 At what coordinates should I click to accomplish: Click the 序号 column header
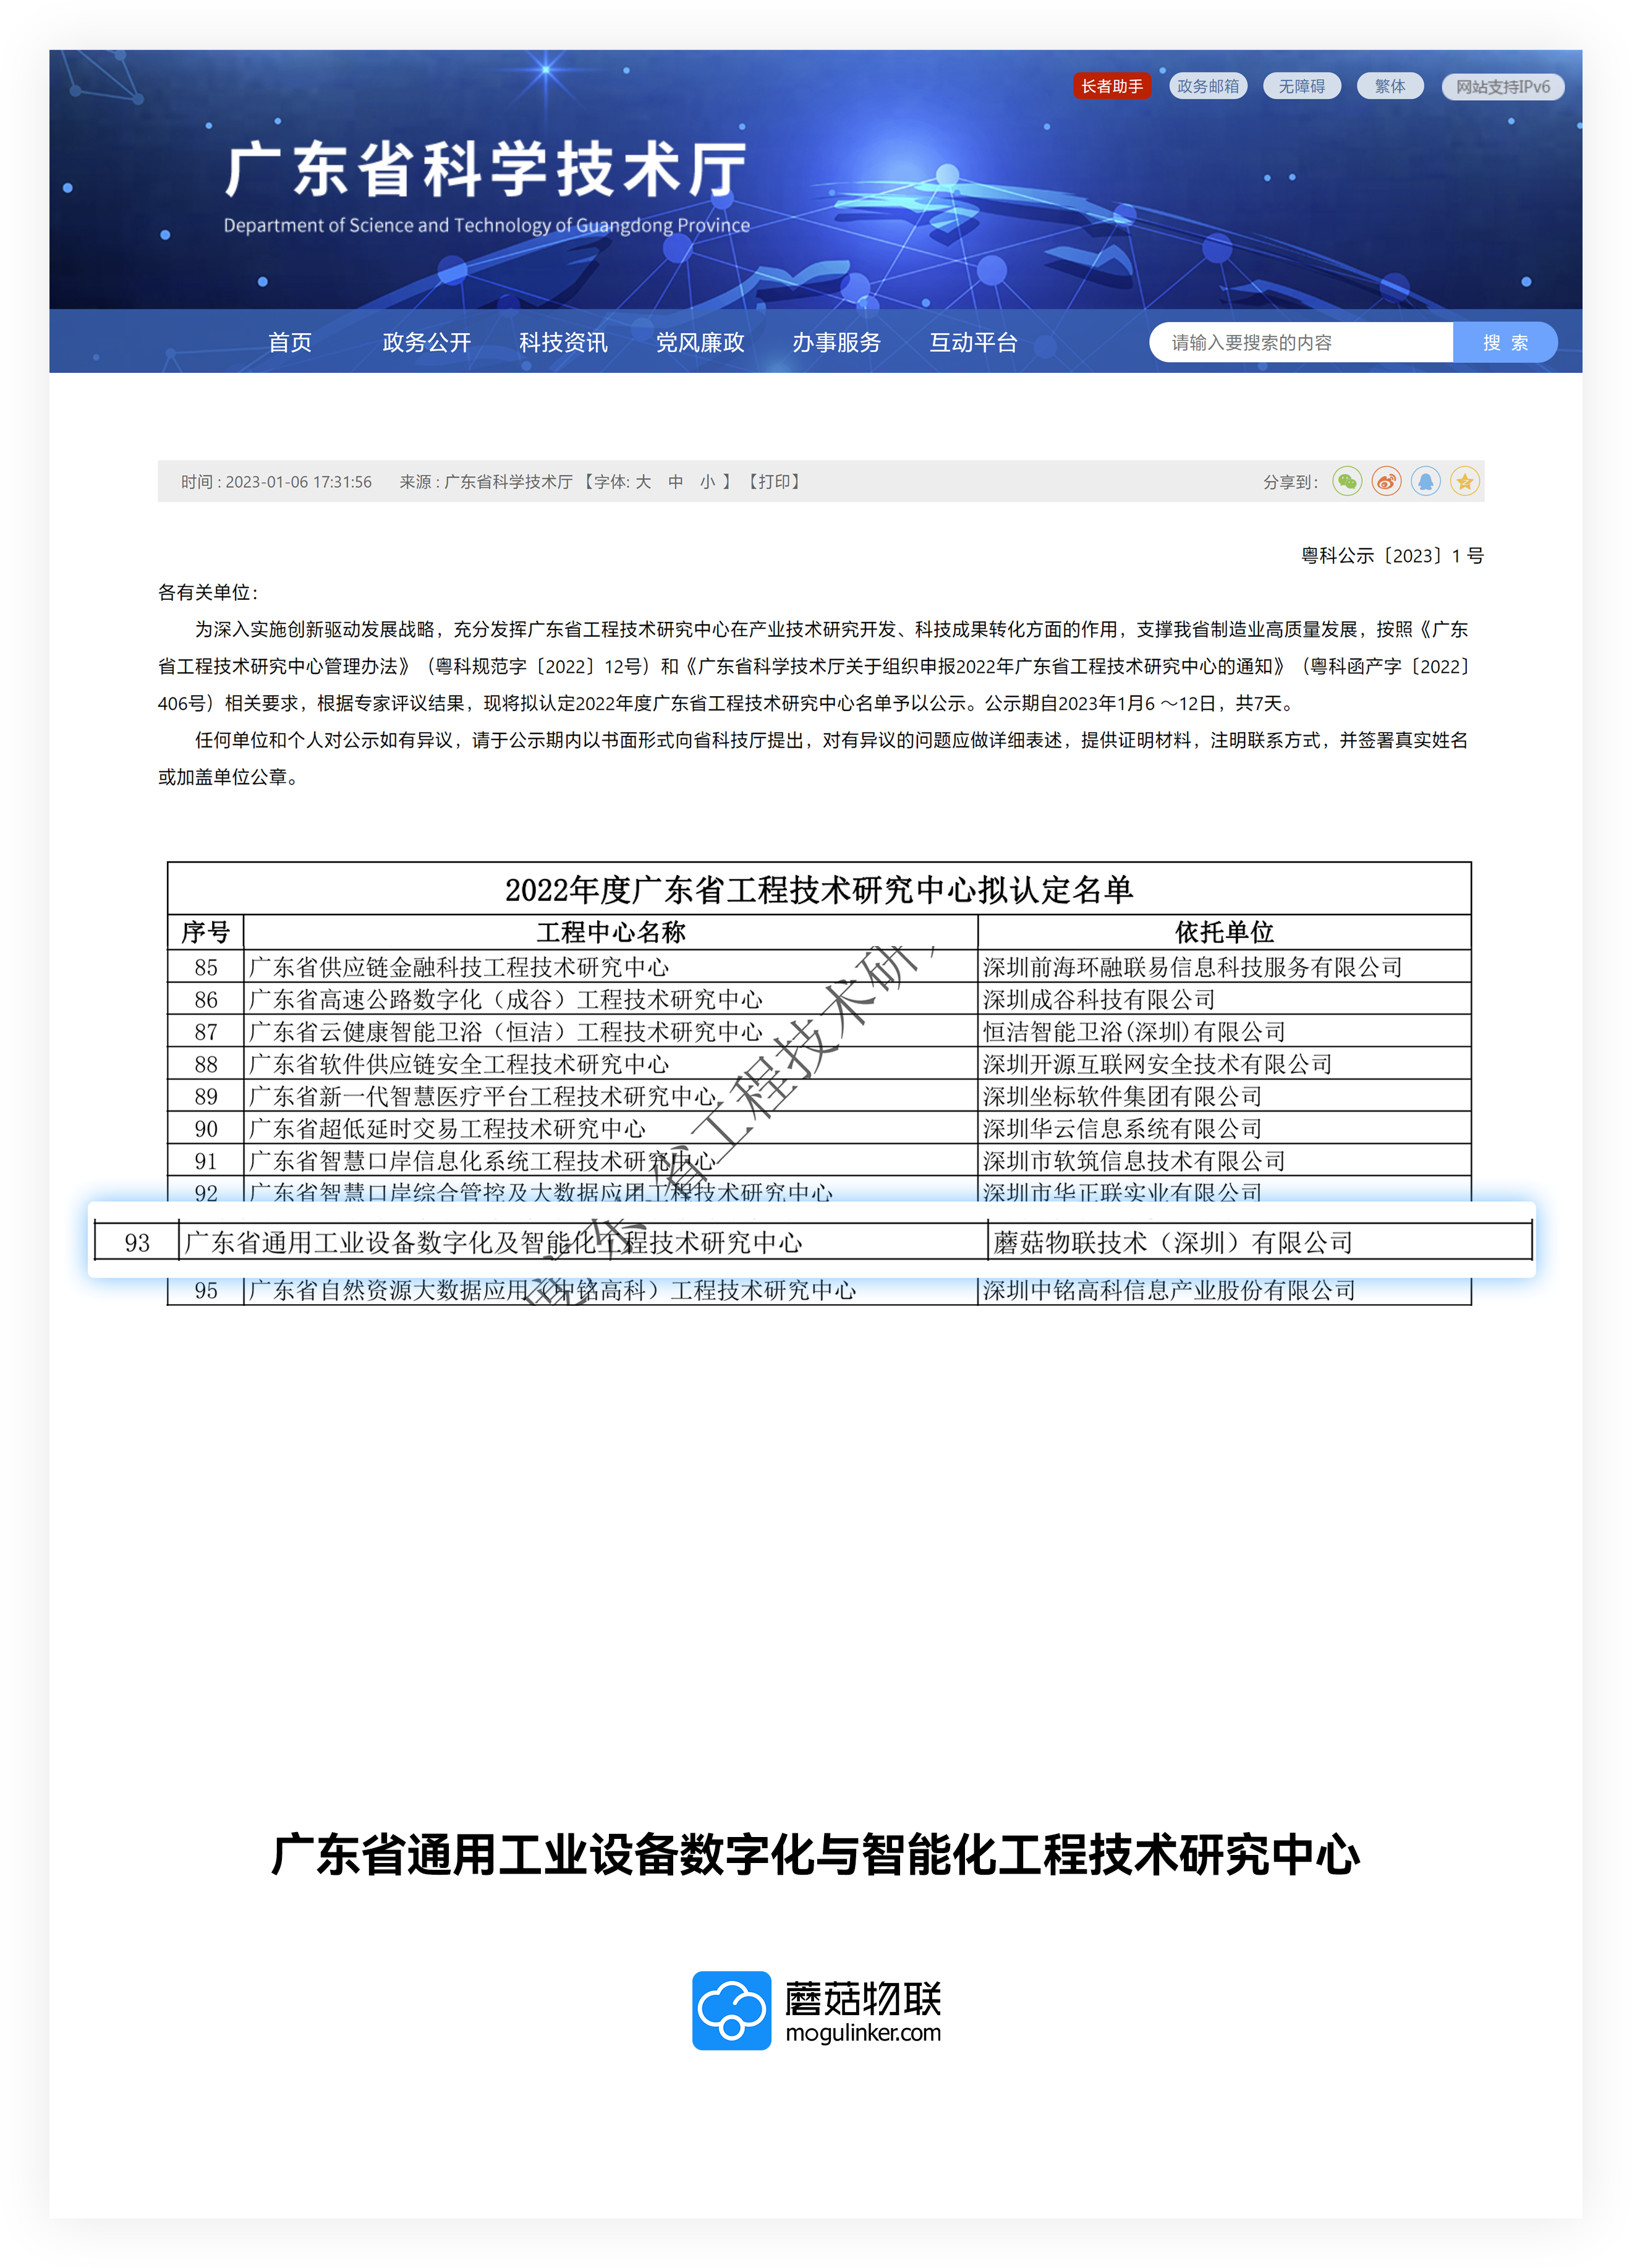point(206,932)
